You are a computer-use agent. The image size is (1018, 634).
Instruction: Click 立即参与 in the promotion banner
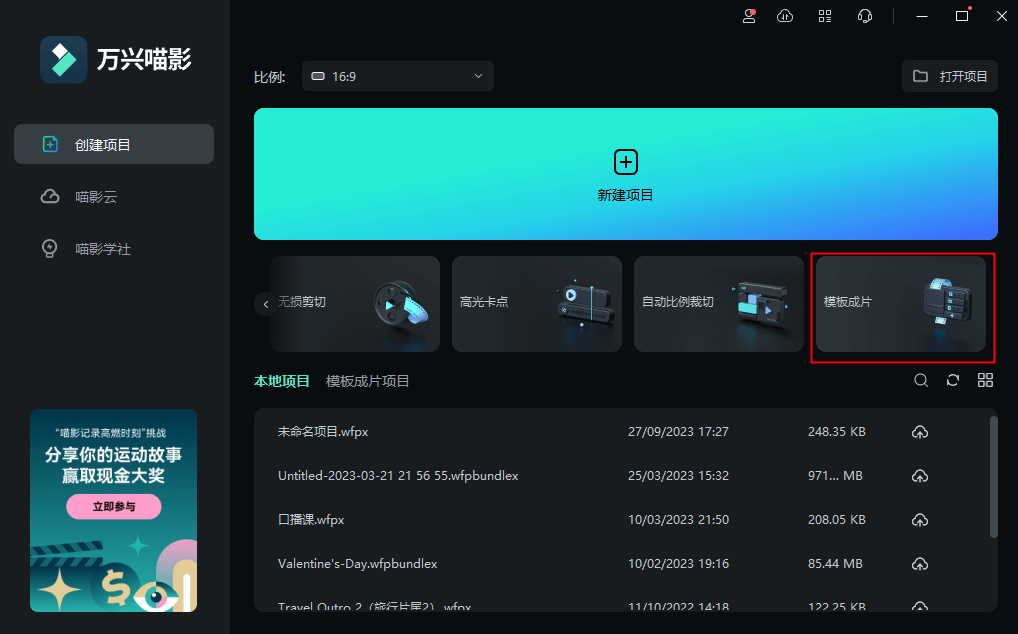point(113,507)
